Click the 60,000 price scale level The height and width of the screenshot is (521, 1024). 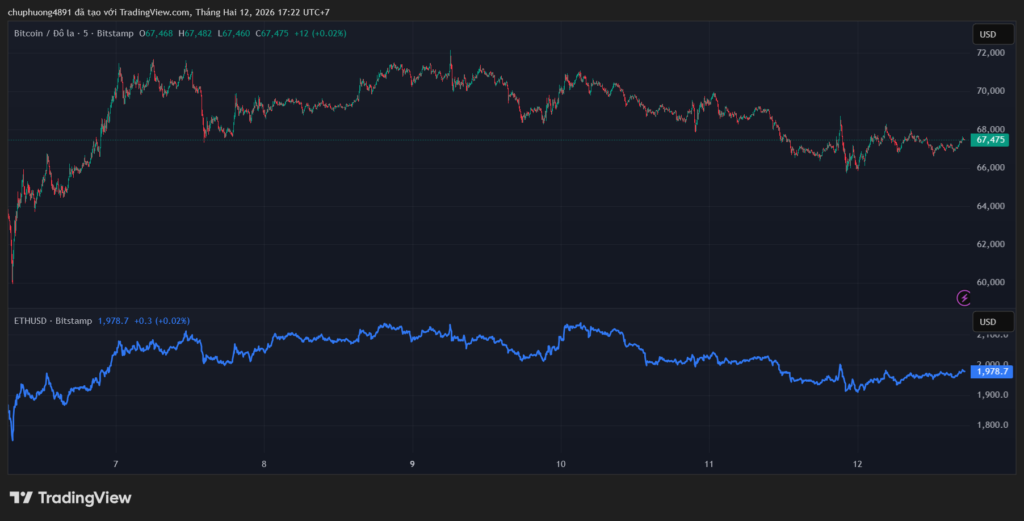[x=990, y=282]
